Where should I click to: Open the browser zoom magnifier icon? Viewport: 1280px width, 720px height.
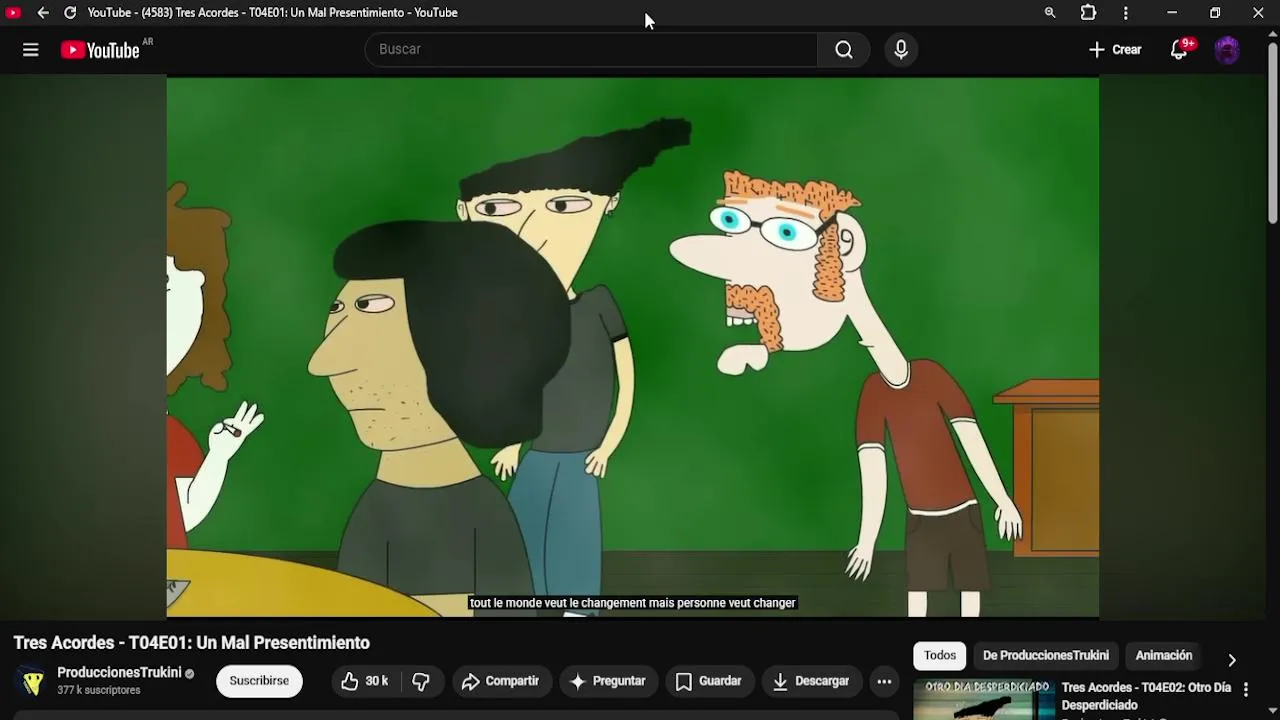[x=1050, y=13]
